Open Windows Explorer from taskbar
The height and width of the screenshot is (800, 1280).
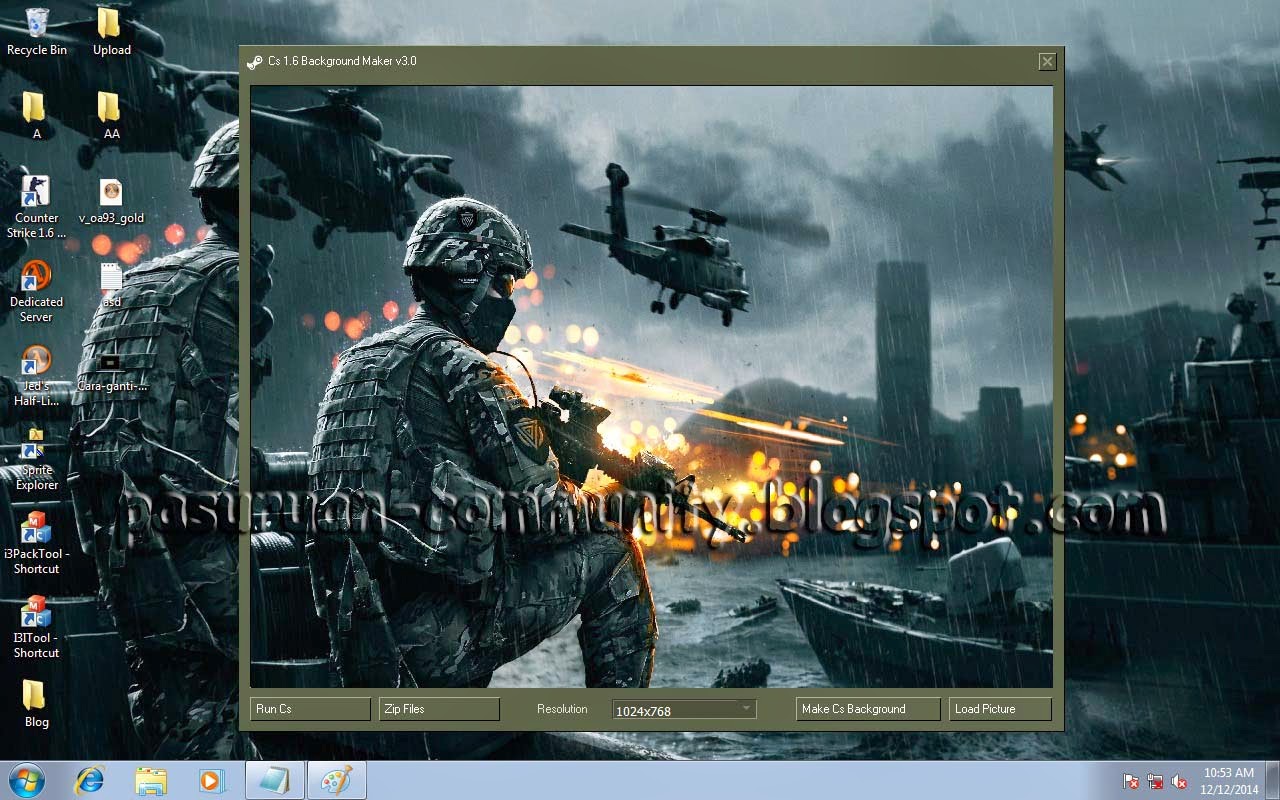click(x=151, y=780)
